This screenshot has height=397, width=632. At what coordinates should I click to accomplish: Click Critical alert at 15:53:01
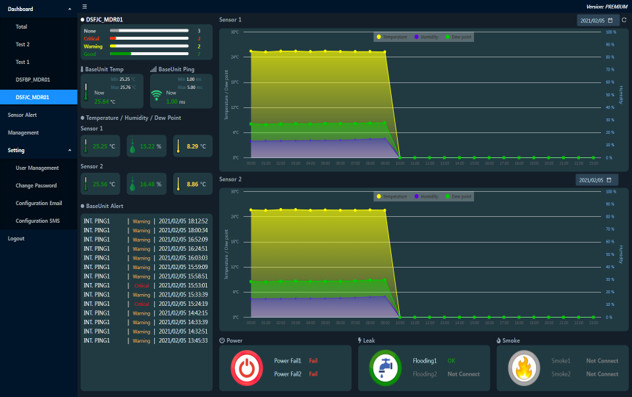[146, 285]
